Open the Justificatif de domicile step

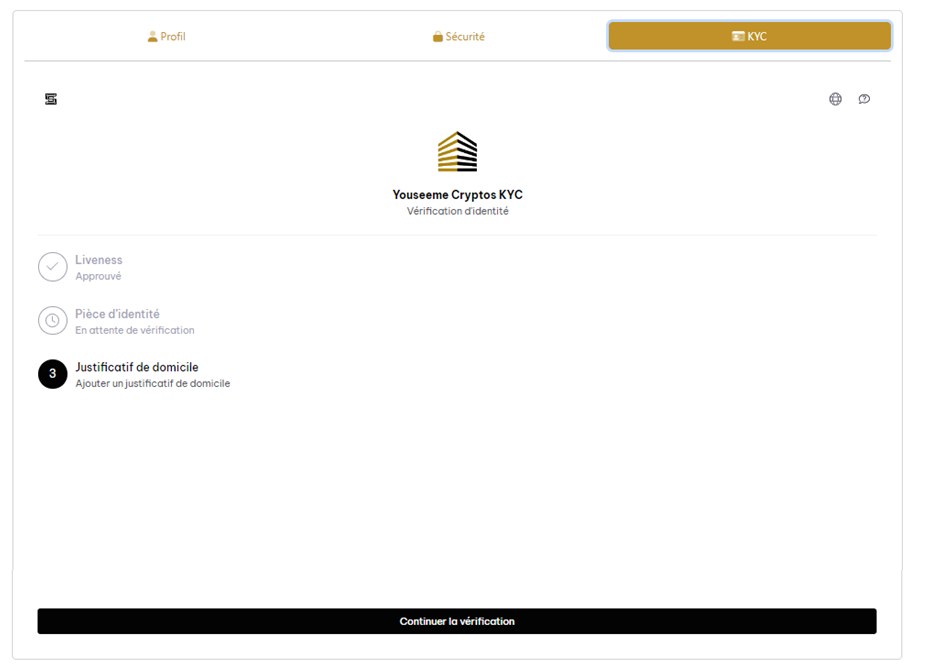coord(137,367)
